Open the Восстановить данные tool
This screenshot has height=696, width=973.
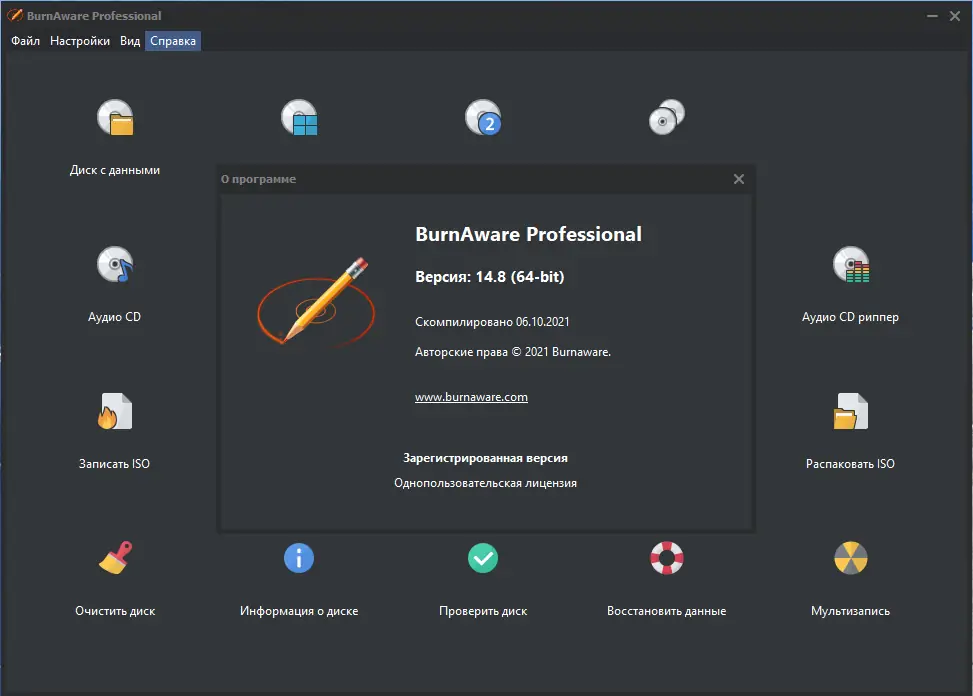point(667,558)
